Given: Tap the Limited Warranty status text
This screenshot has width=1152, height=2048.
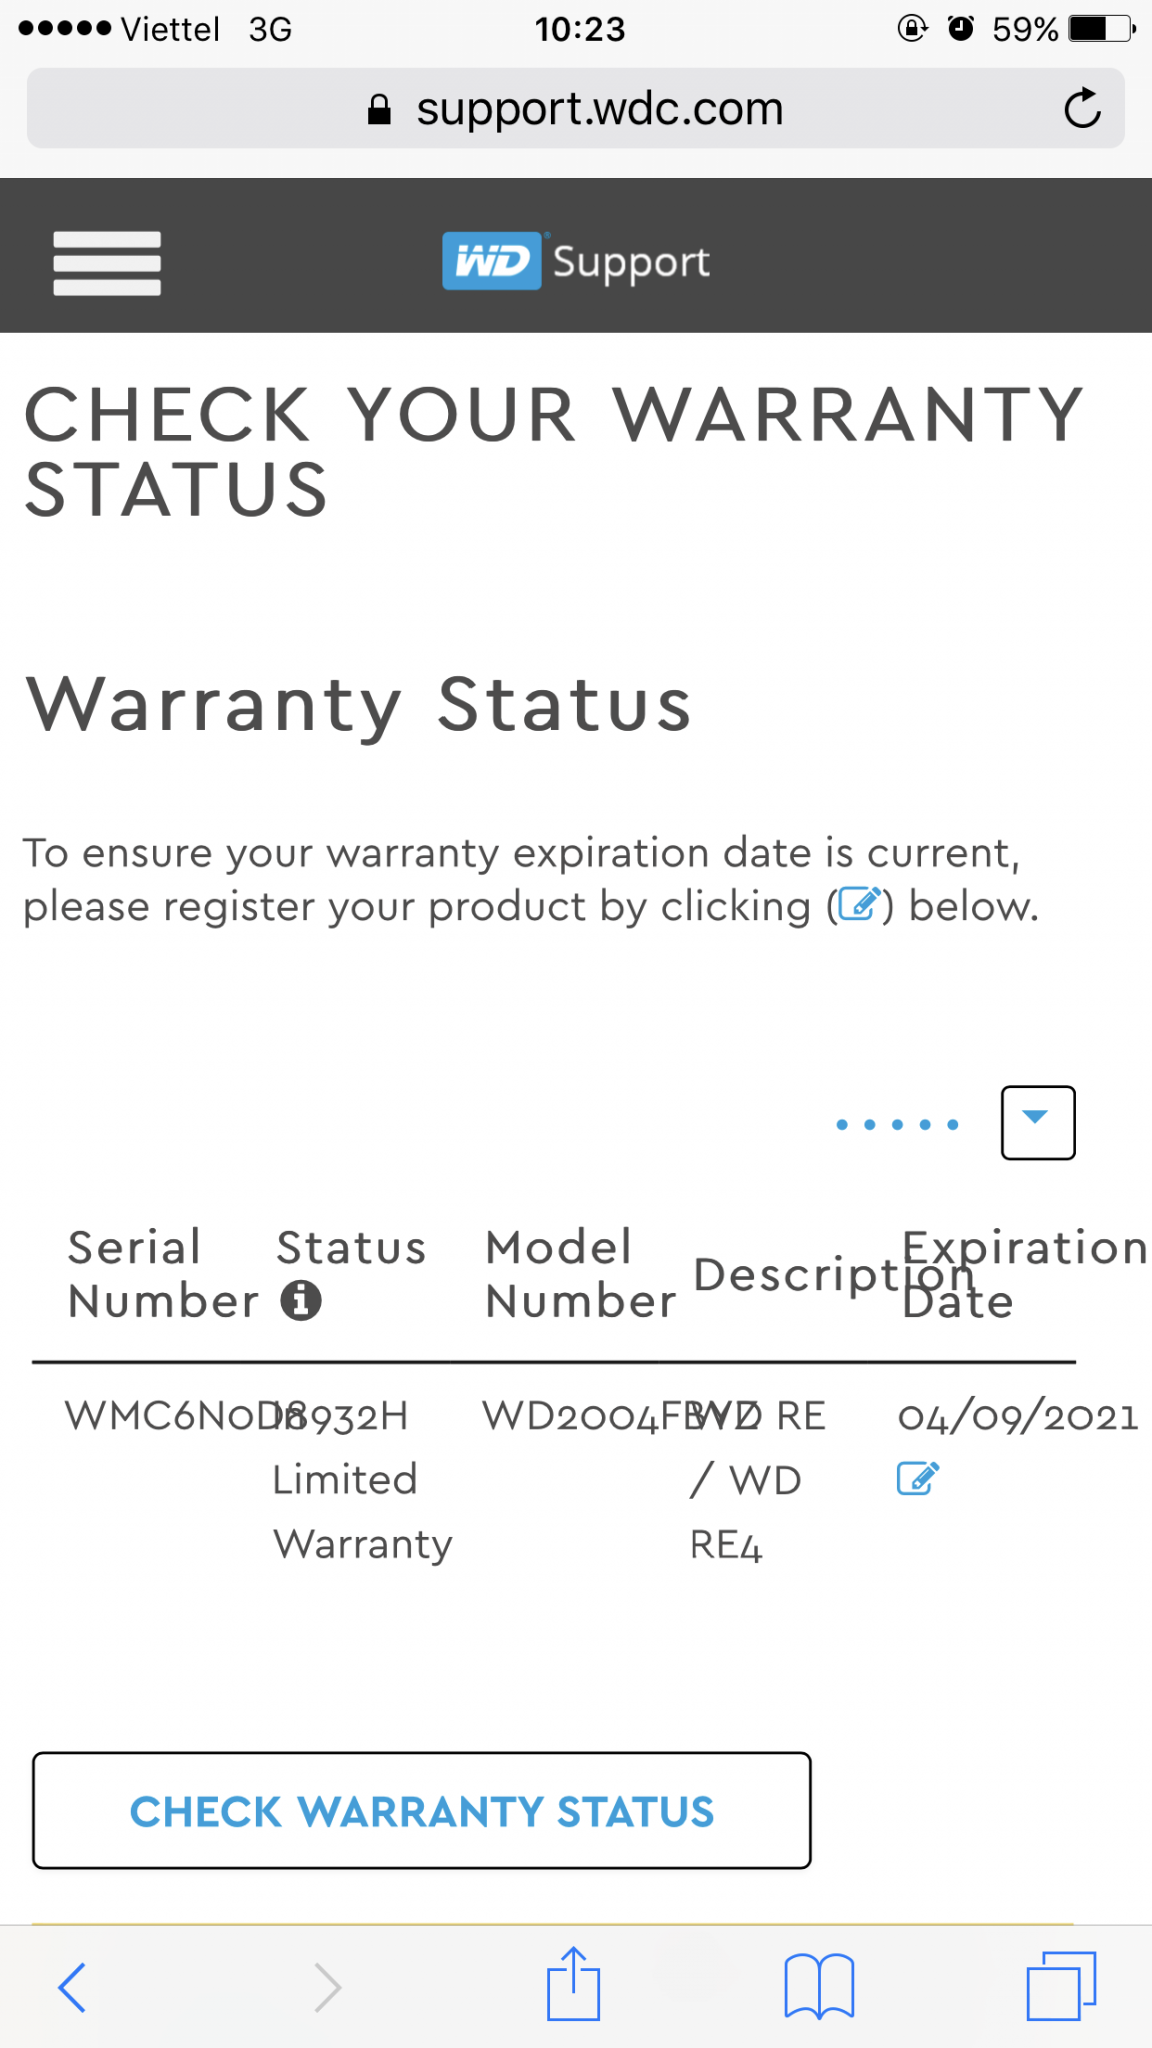Looking at the screenshot, I should click(x=361, y=1511).
